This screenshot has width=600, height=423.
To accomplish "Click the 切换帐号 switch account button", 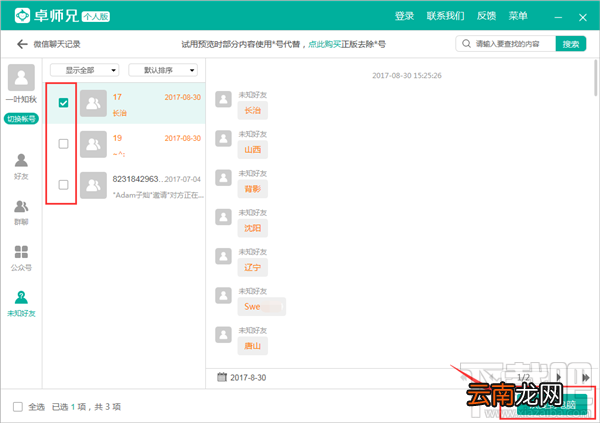I will click(x=21, y=119).
